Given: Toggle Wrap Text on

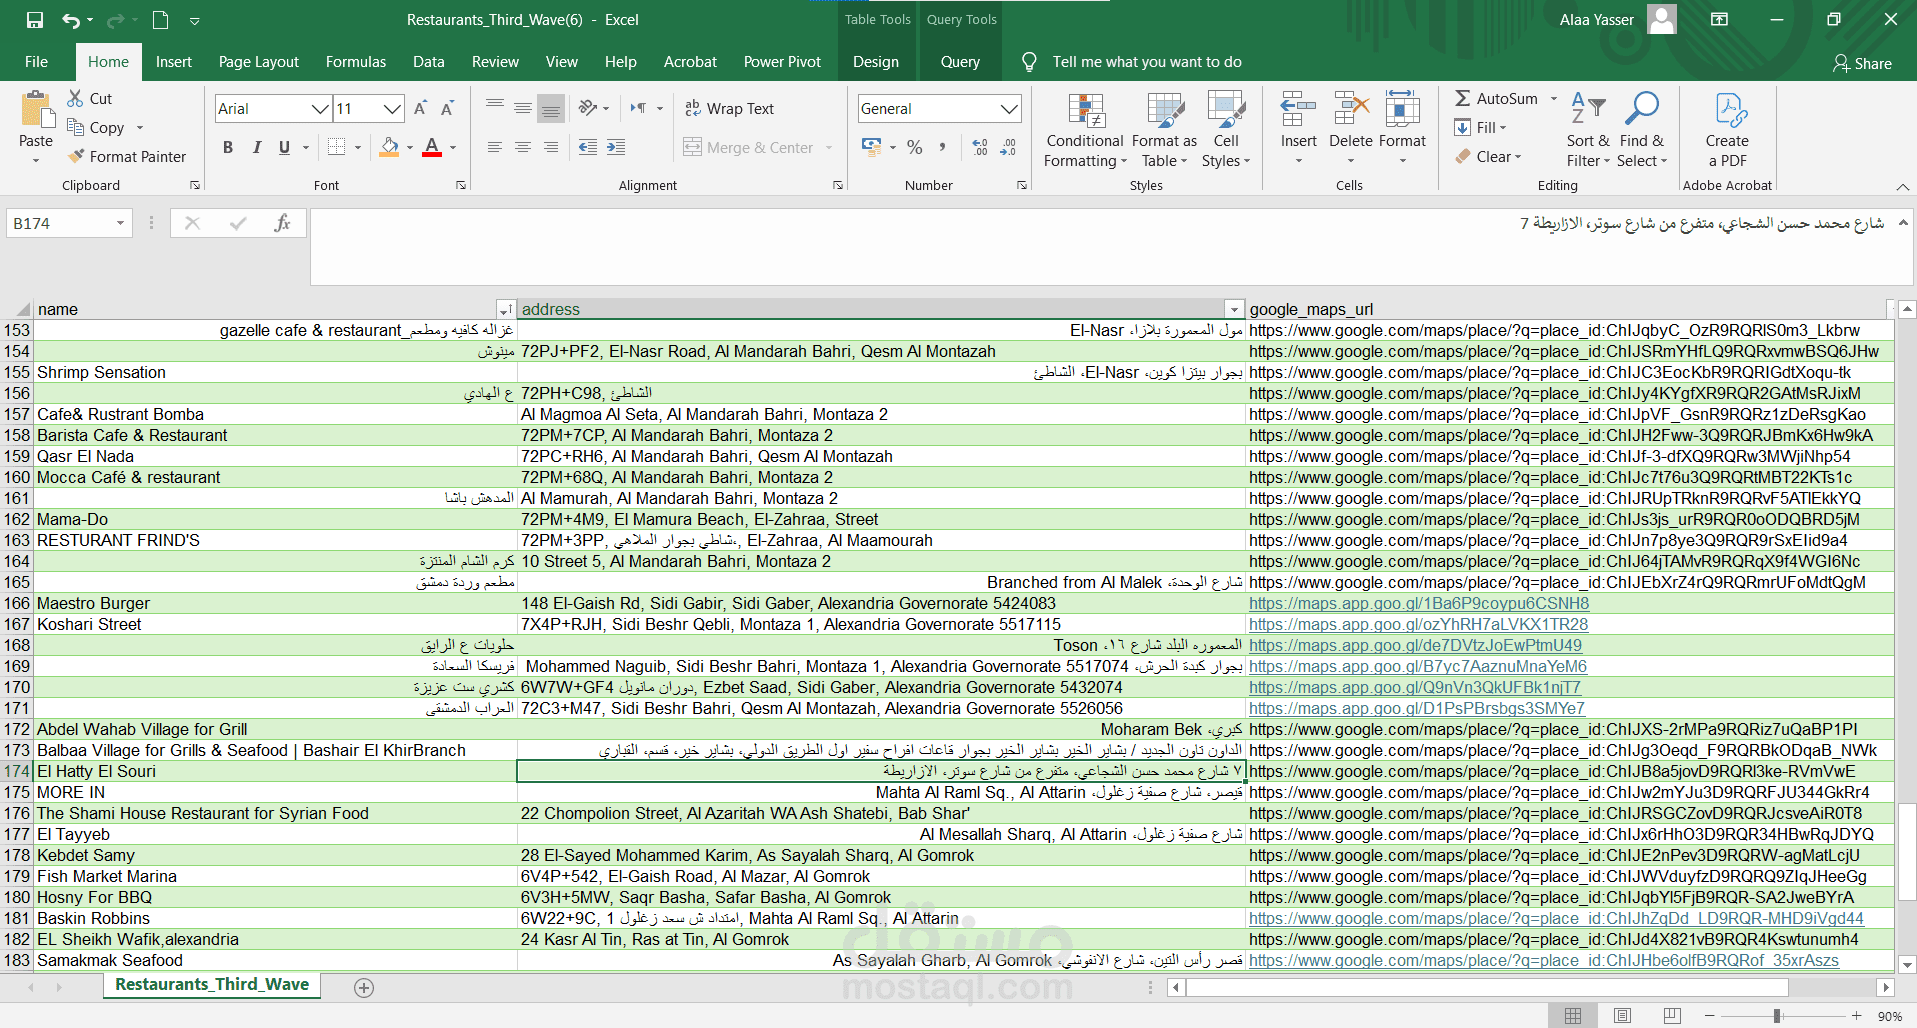Looking at the screenshot, I should pyautogui.click(x=729, y=108).
